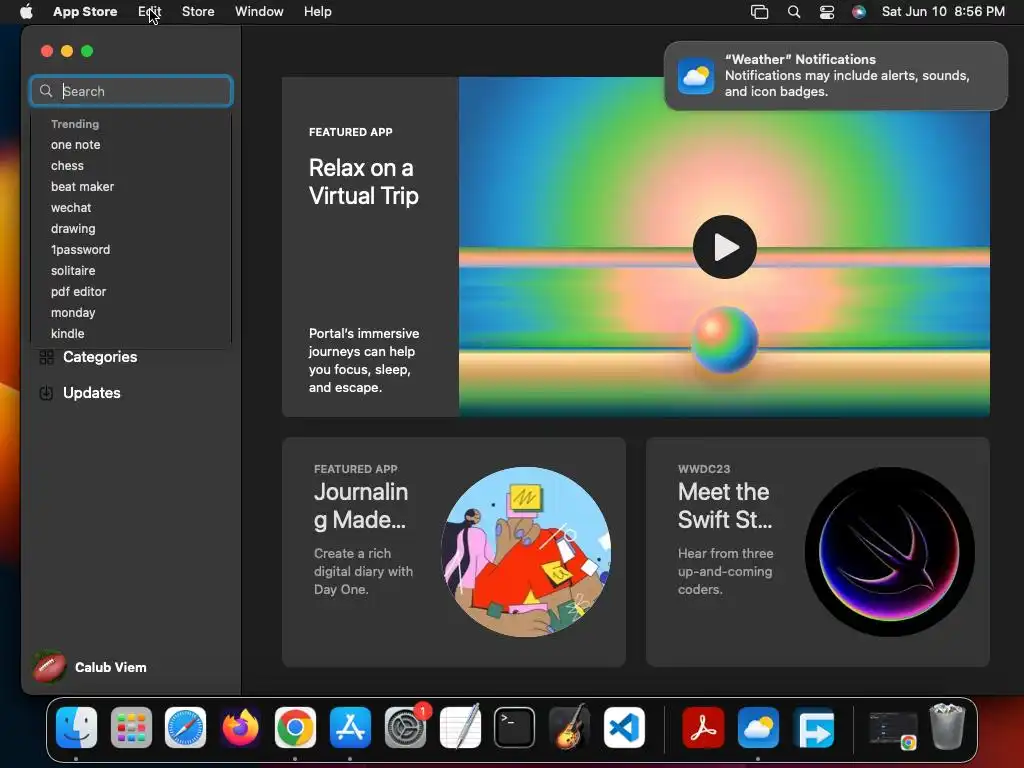The image size is (1024, 768).
Task: Open TextEdit from the dock
Action: (x=460, y=727)
